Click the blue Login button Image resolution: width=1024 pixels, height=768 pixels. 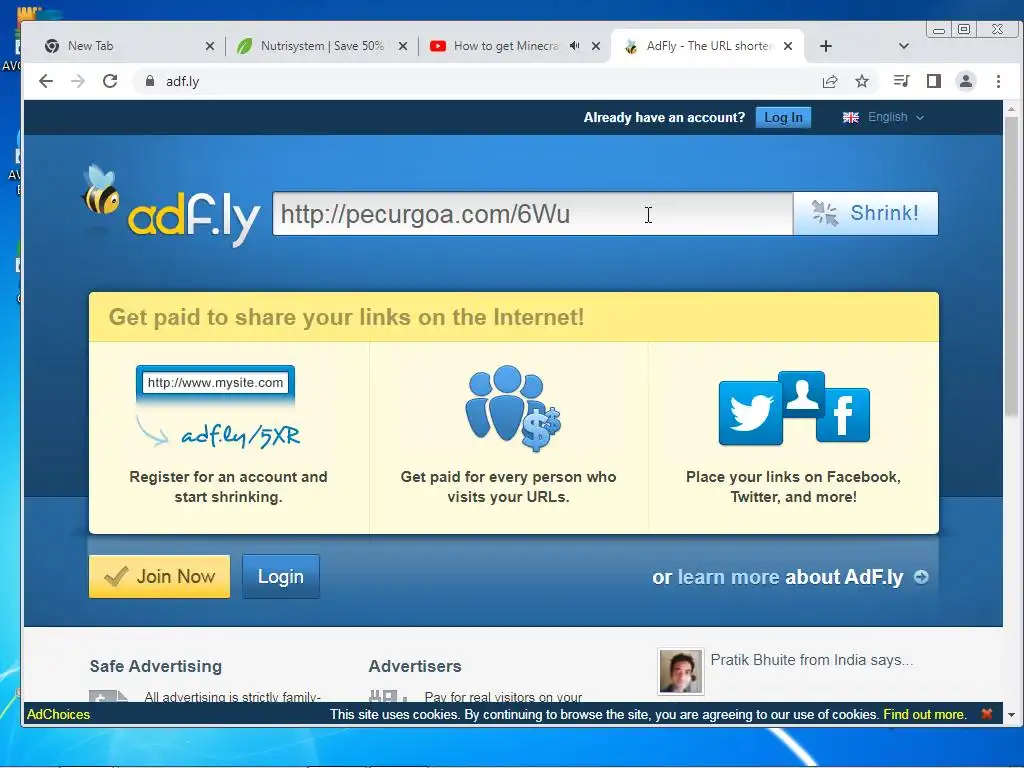pyautogui.click(x=281, y=577)
